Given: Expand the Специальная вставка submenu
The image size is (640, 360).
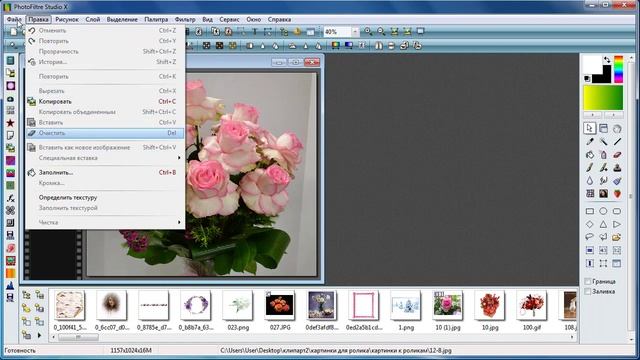Looking at the screenshot, I should pyautogui.click(x=104, y=158).
